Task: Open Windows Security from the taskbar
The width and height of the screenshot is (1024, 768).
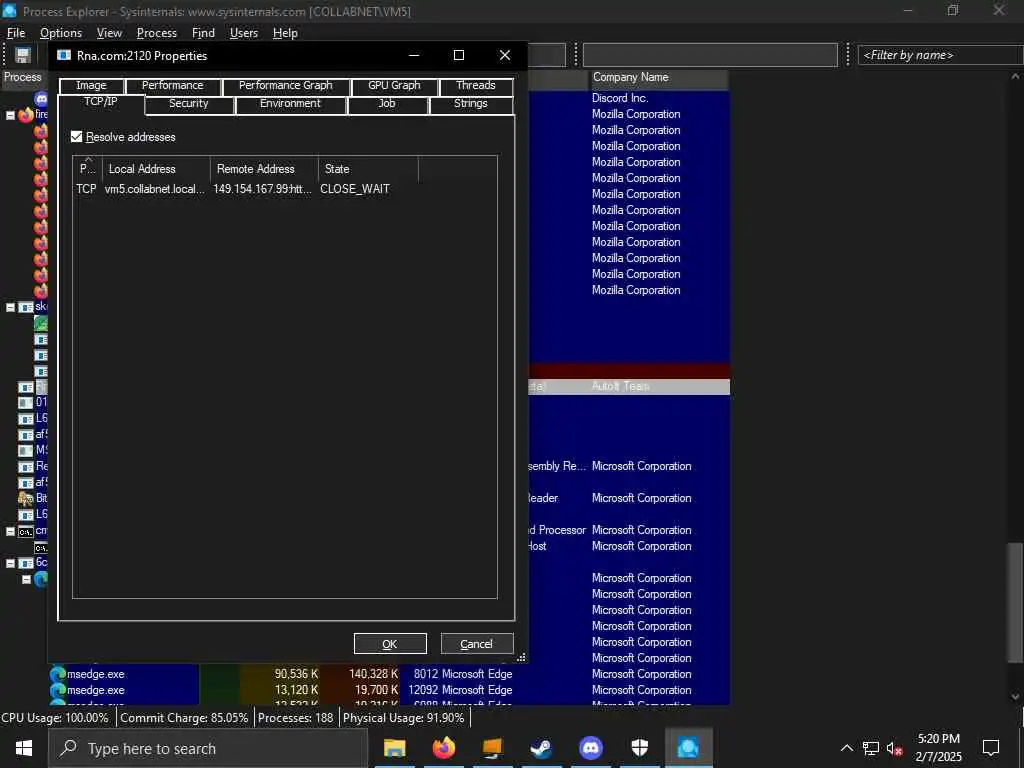Action: [640, 748]
